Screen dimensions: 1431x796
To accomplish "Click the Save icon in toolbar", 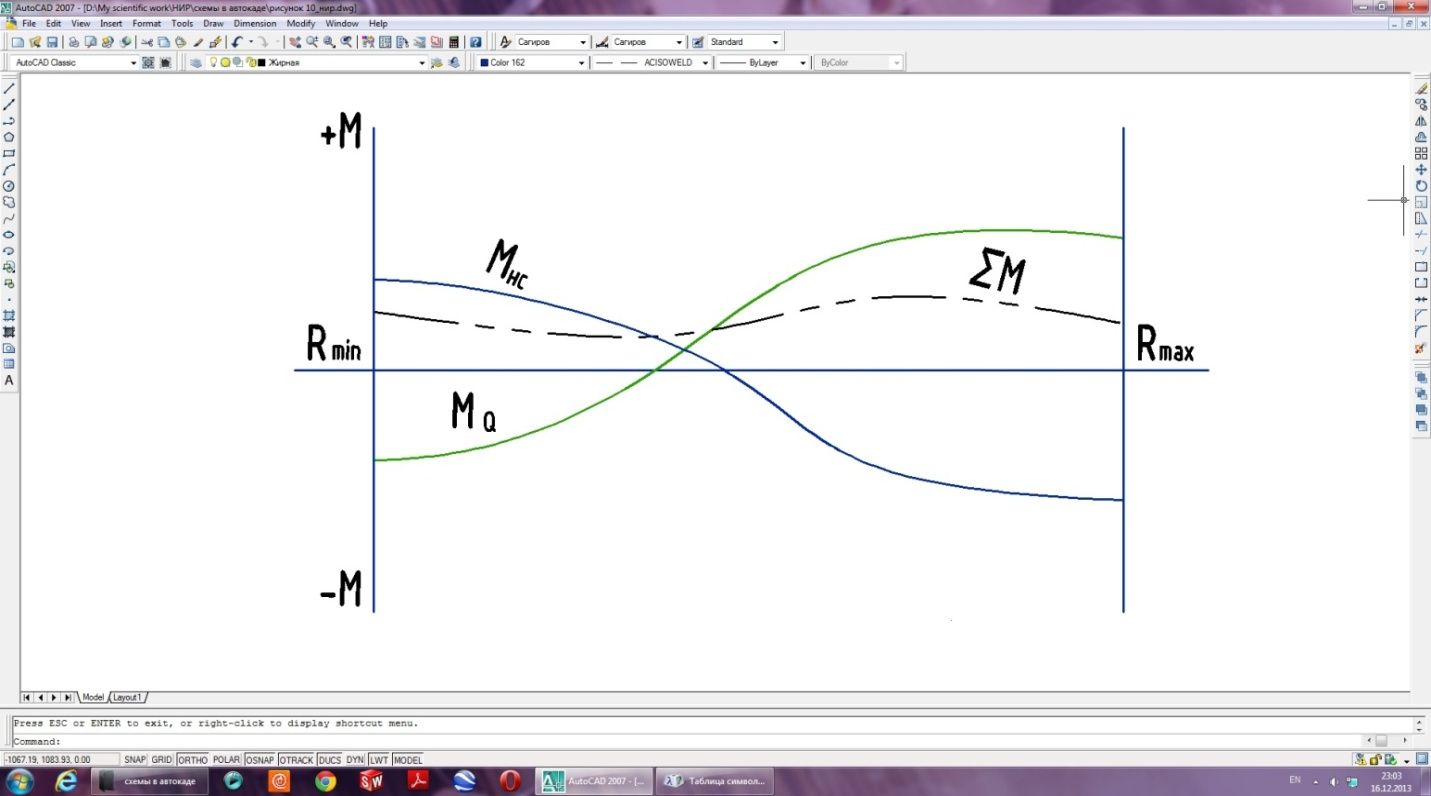I will tap(52, 42).
